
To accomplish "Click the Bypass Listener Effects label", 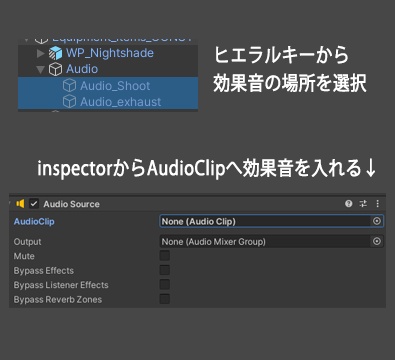I will pyautogui.click(x=61, y=285).
